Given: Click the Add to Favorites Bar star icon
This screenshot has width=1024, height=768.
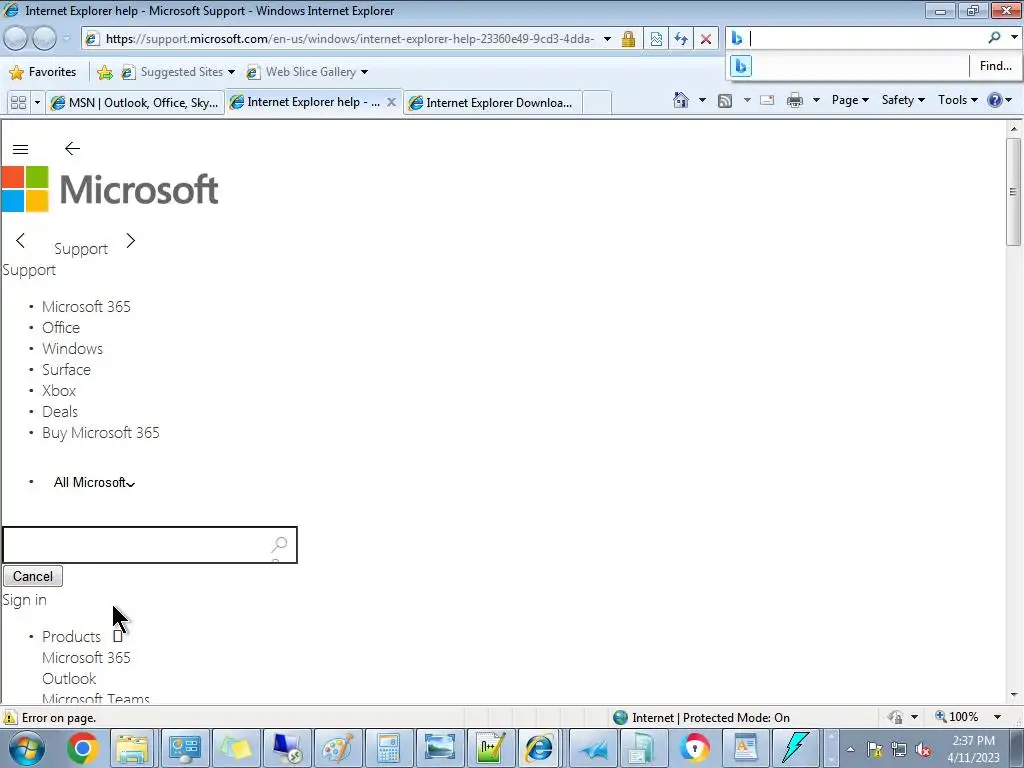Looking at the screenshot, I should click(x=104, y=72).
